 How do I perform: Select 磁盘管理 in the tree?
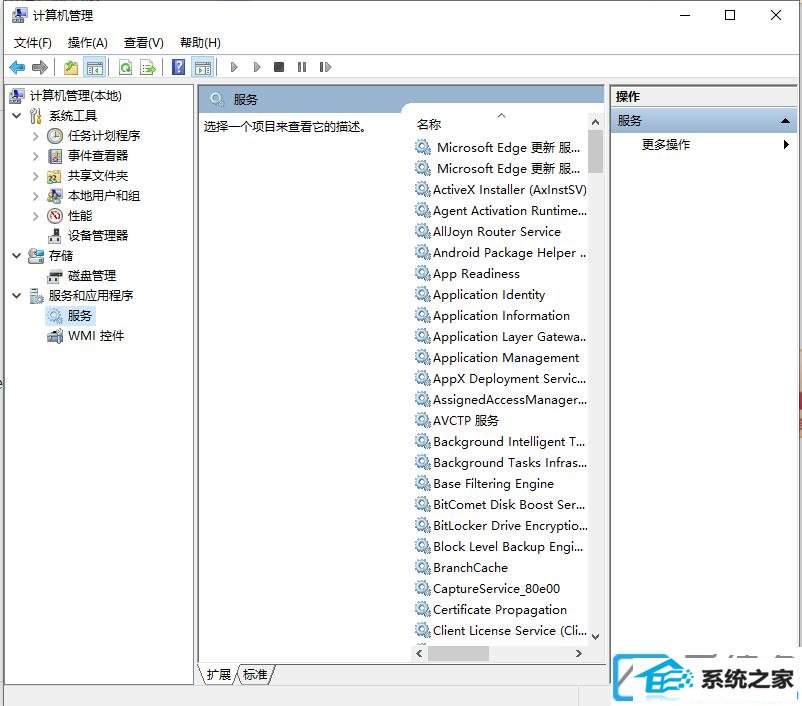(92, 276)
